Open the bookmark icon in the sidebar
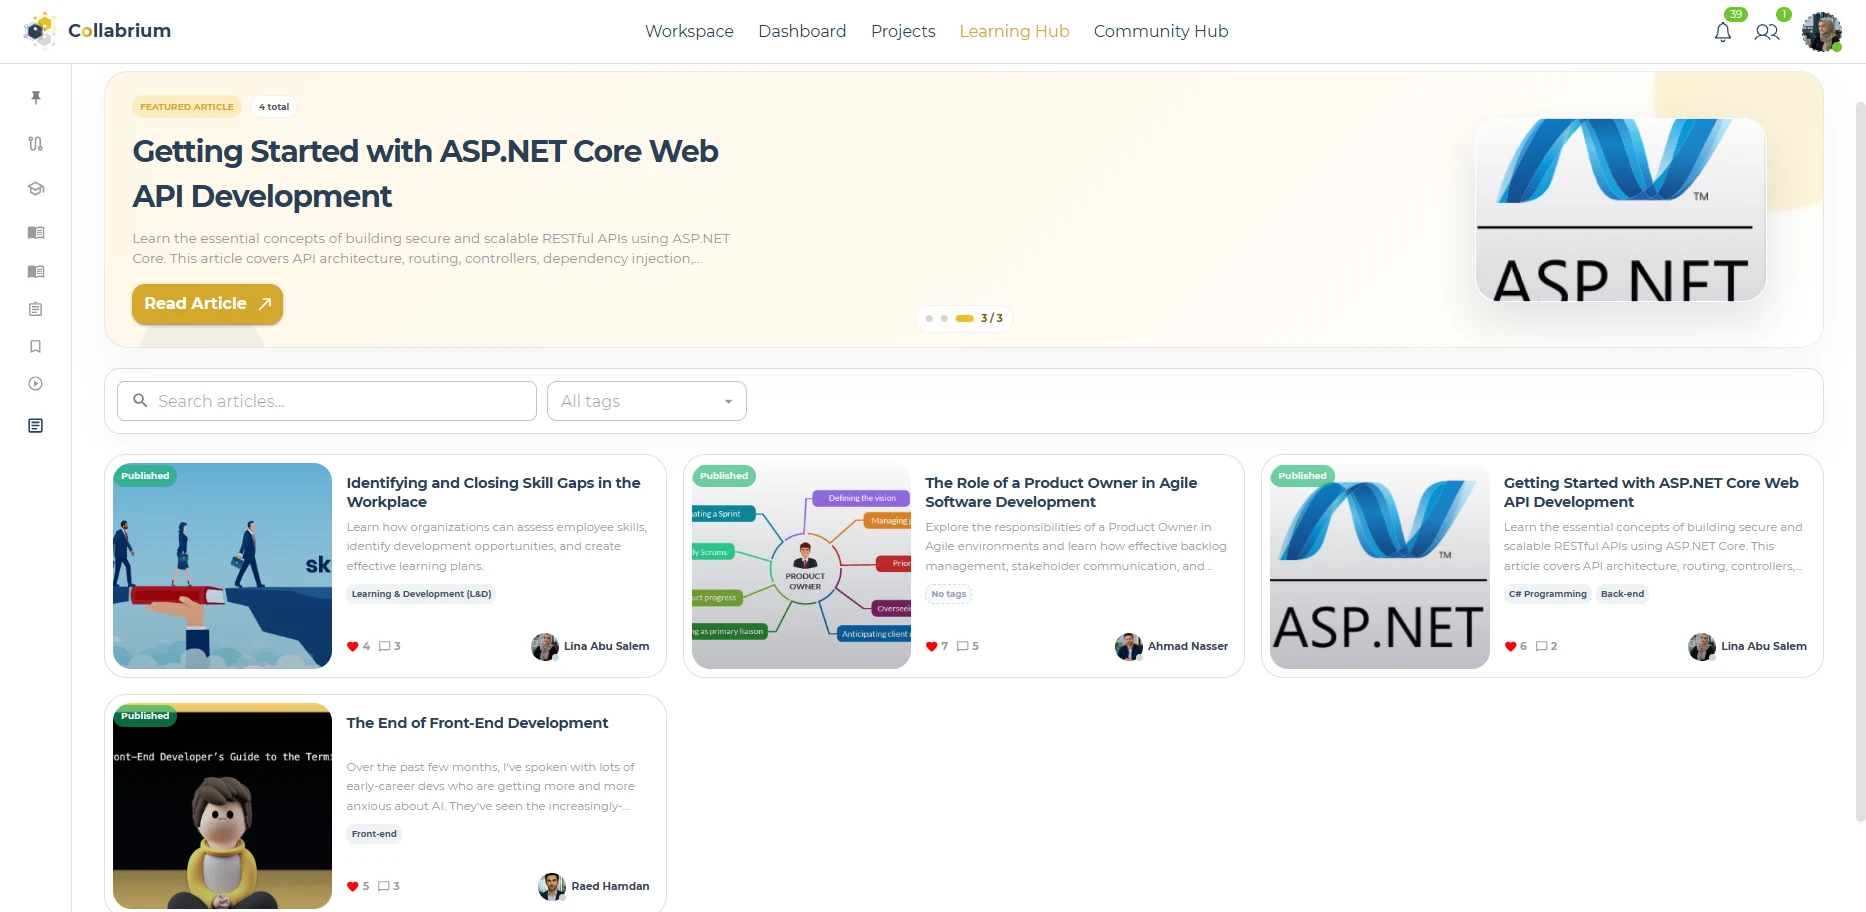The image size is (1866, 912). [36, 346]
